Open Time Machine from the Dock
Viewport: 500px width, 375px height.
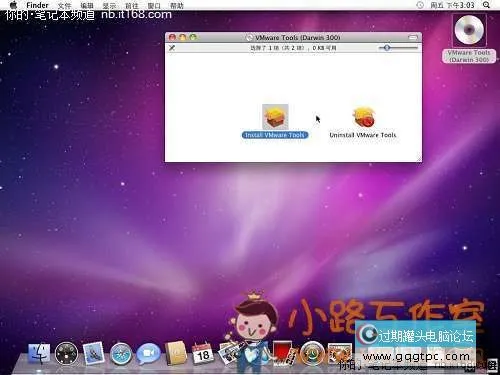click(x=312, y=353)
